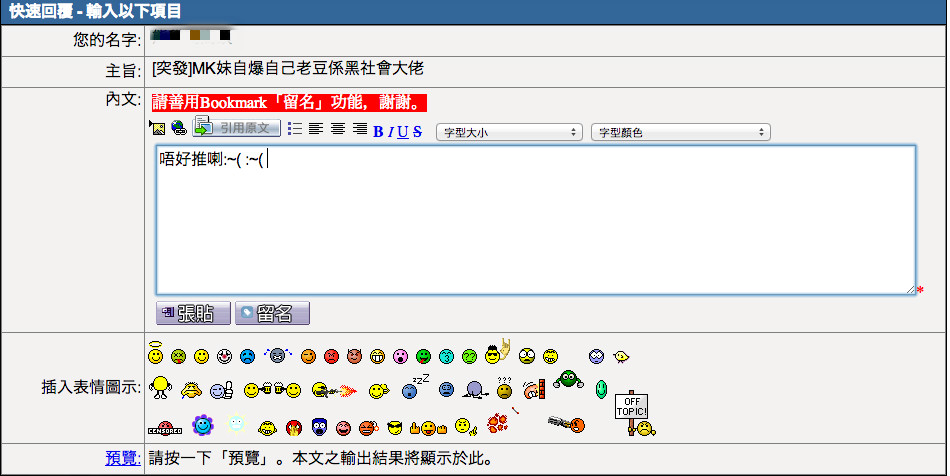Insert the green frog-like face emoticon
Image resolution: width=950 pixels, height=476 pixels.
(x=568, y=379)
